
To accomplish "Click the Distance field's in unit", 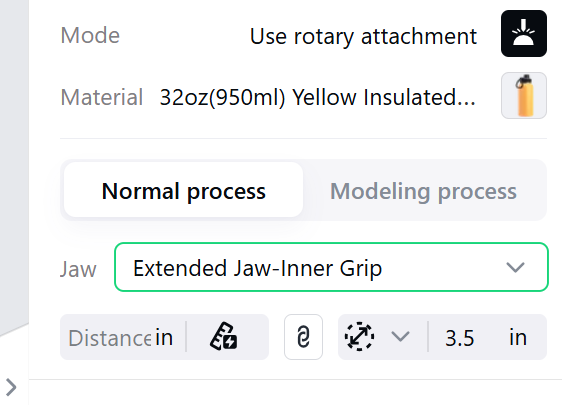I will [x=164, y=337].
